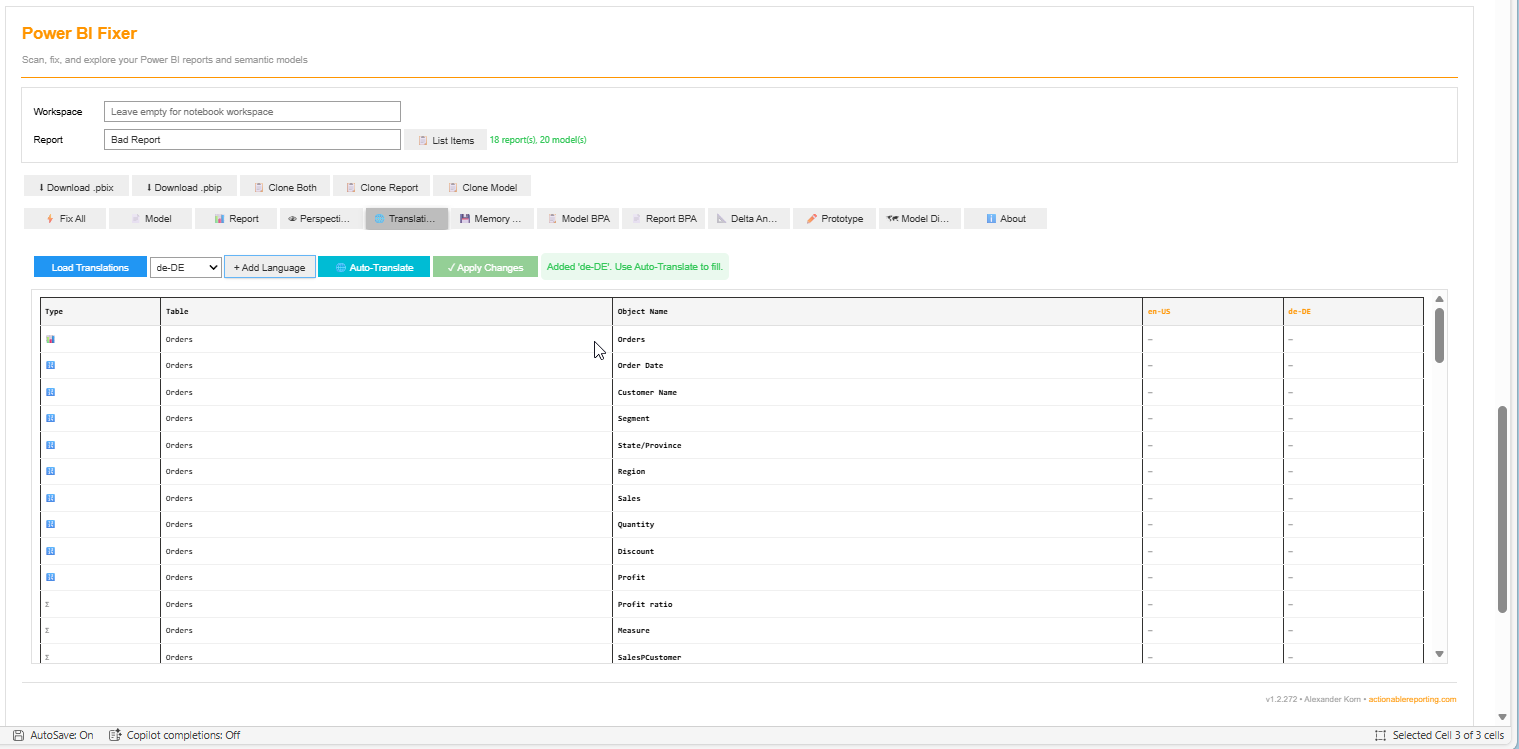Run Fix All using the lightning icon
This screenshot has height=749, width=1519.
tap(64, 218)
